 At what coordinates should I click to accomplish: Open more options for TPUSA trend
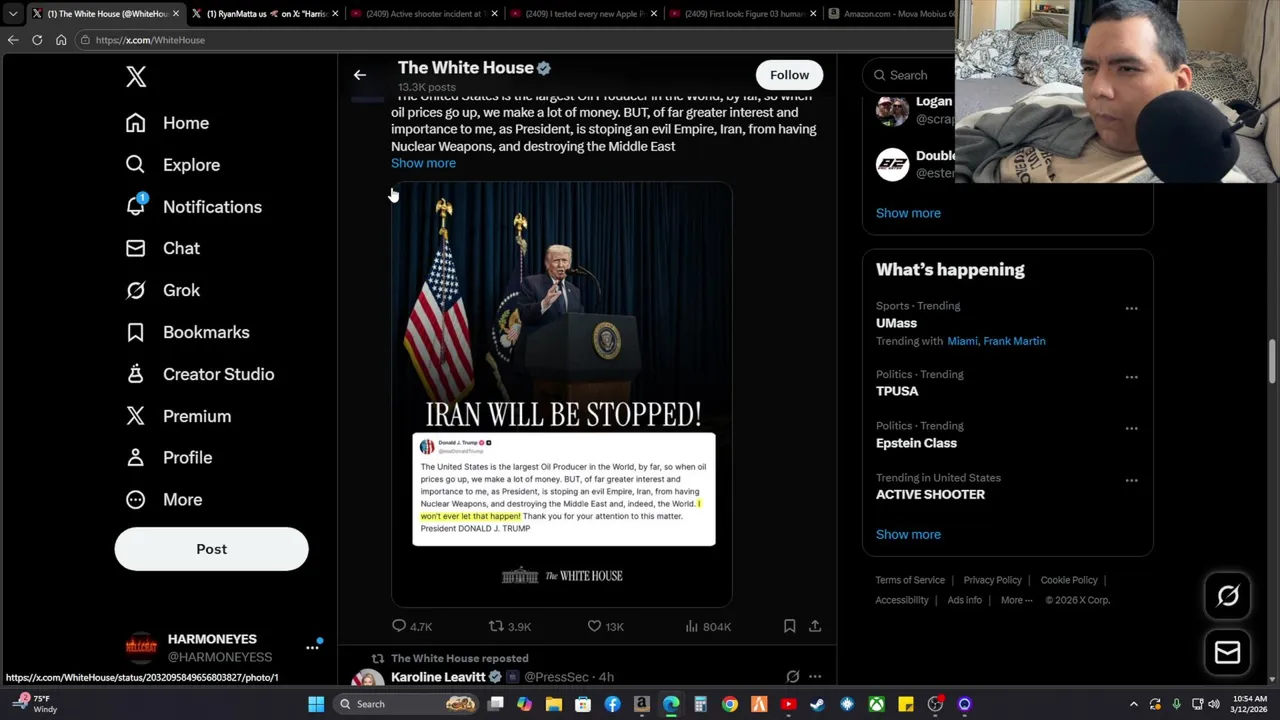(x=1131, y=377)
